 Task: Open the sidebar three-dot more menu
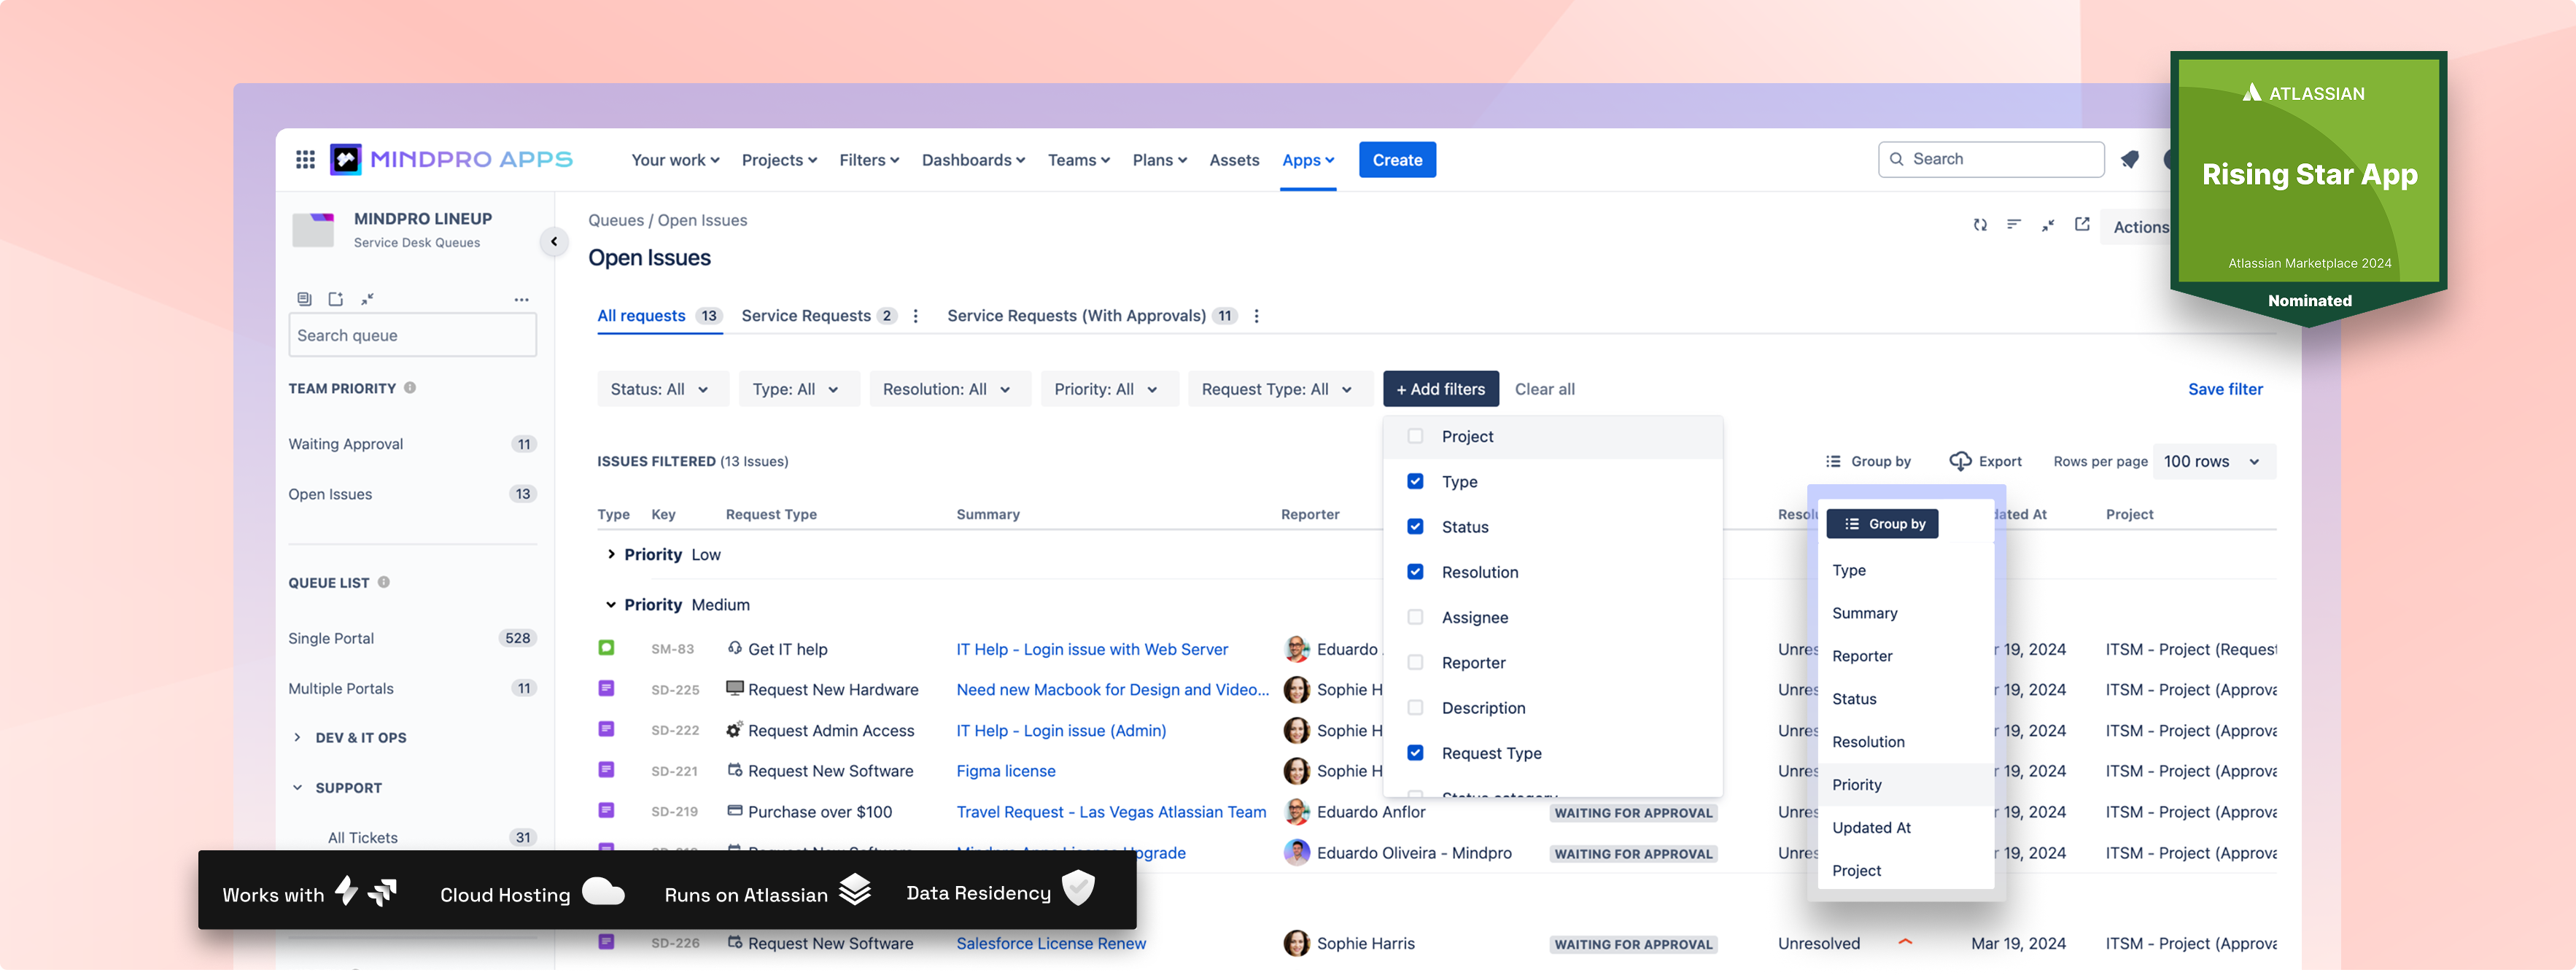(521, 300)
